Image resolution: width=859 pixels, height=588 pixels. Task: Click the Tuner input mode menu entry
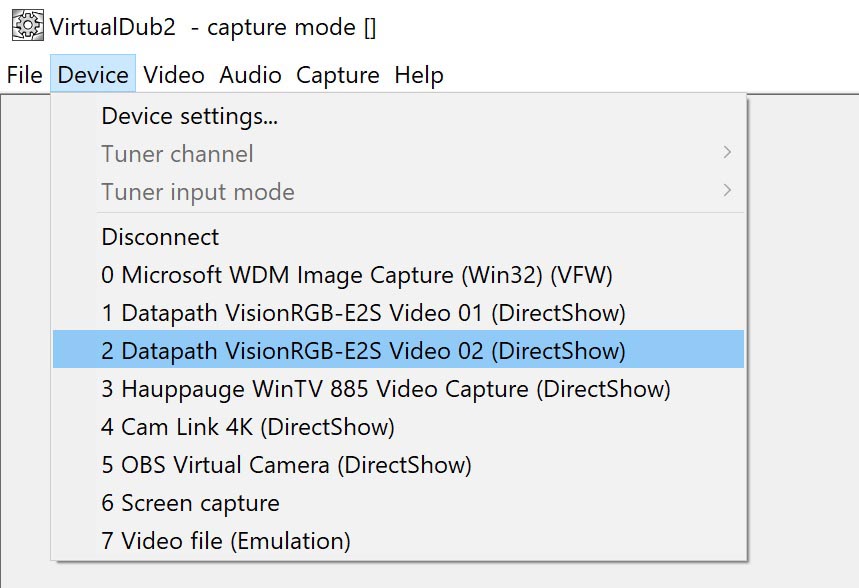398,192
